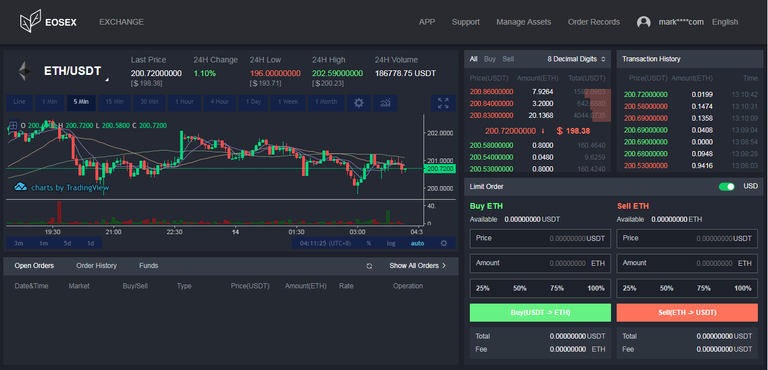Set chart range to 3m
768x370 pixels.
click(19, 243)
